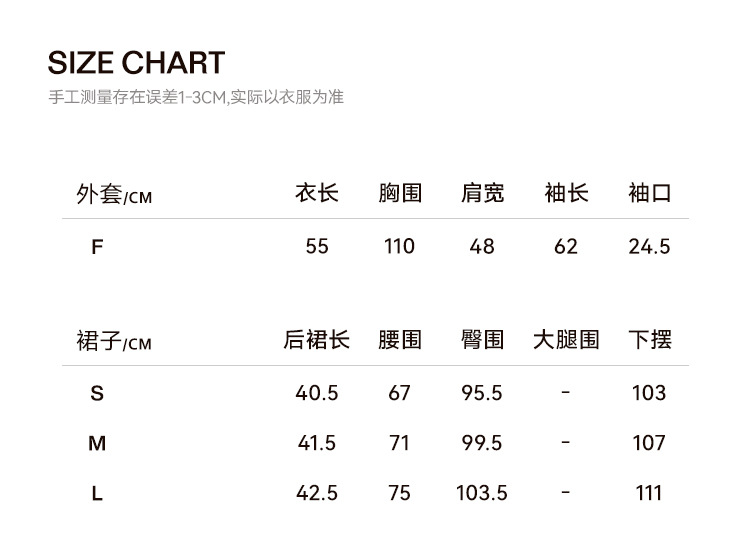Select the 肩宽 column header

pyautogui.click(x=482, y=193)
